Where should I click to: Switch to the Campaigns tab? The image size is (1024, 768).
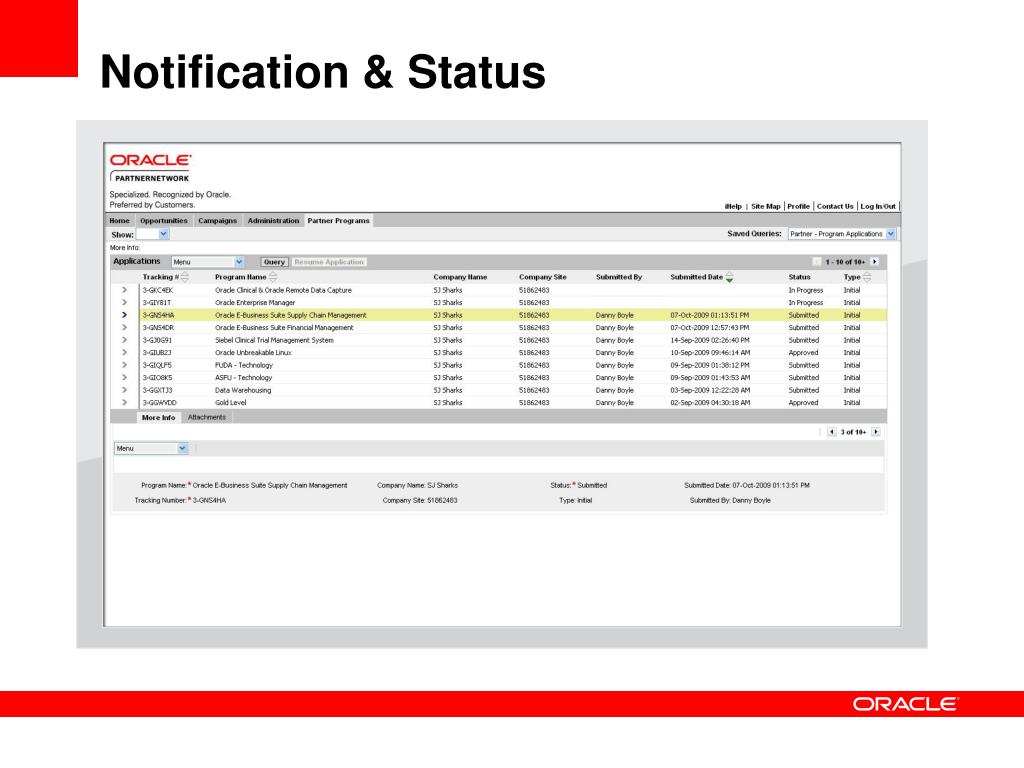(217, 221)
